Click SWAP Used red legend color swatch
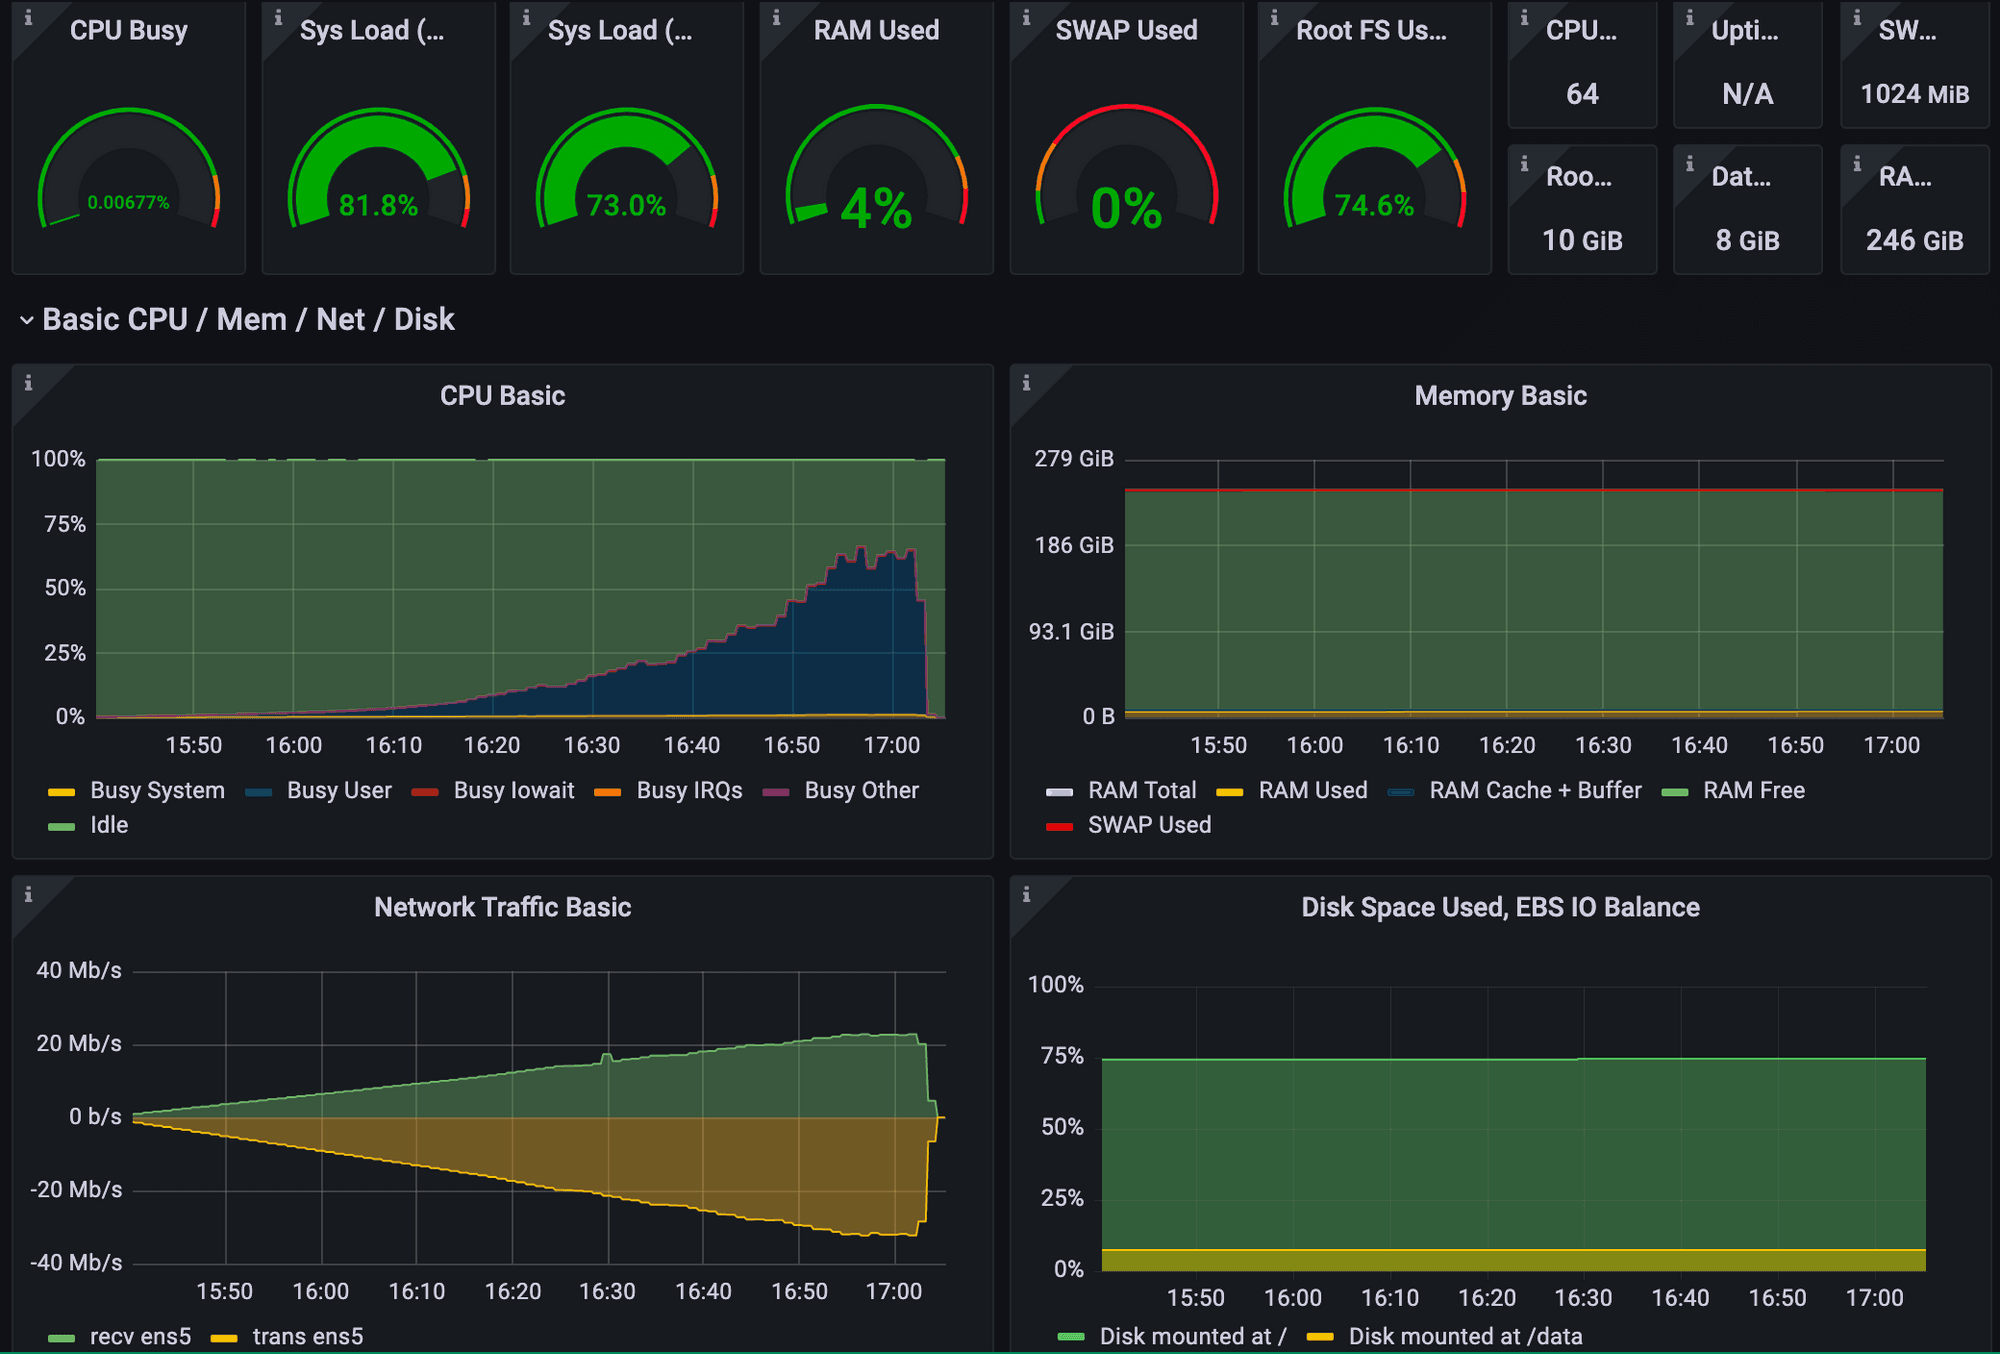The image size is (2000, 1354). (x=1059, y=826)
